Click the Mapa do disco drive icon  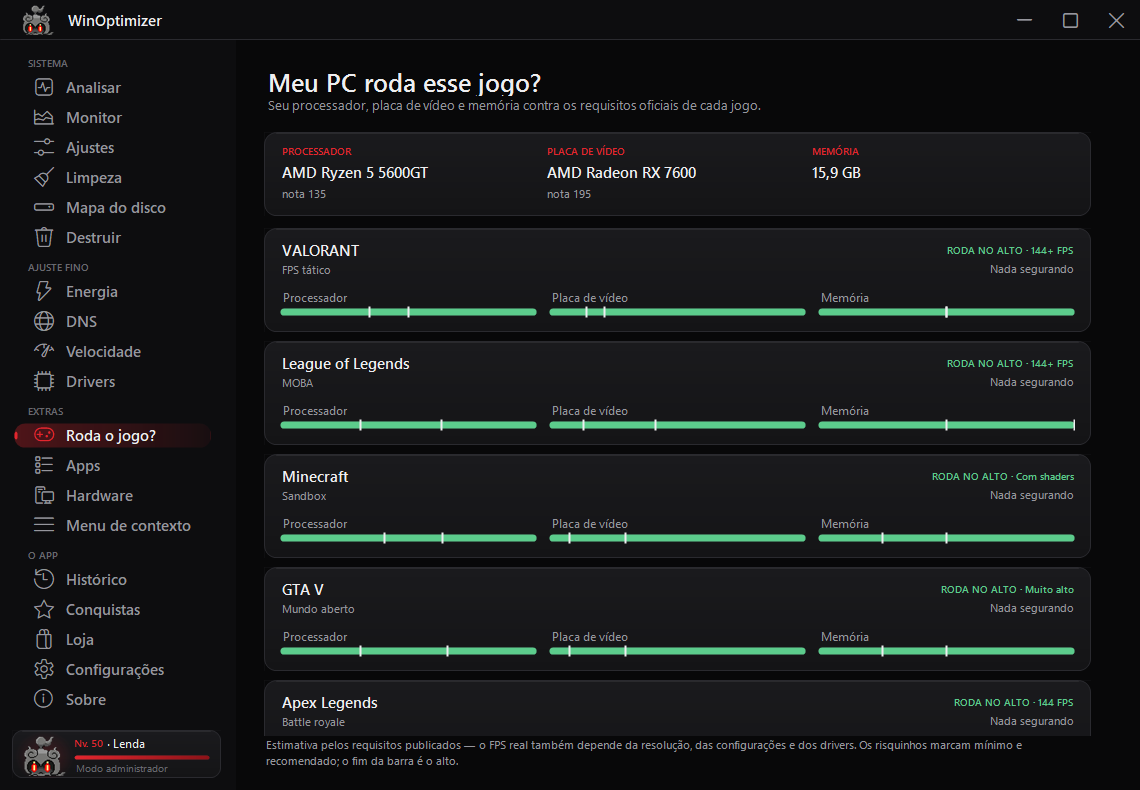pos(44,207)
